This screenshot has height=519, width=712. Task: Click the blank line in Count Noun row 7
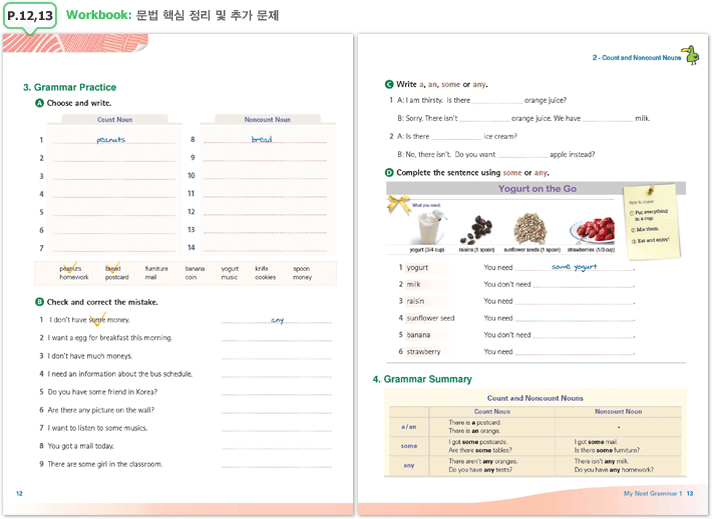coord(114,248)
